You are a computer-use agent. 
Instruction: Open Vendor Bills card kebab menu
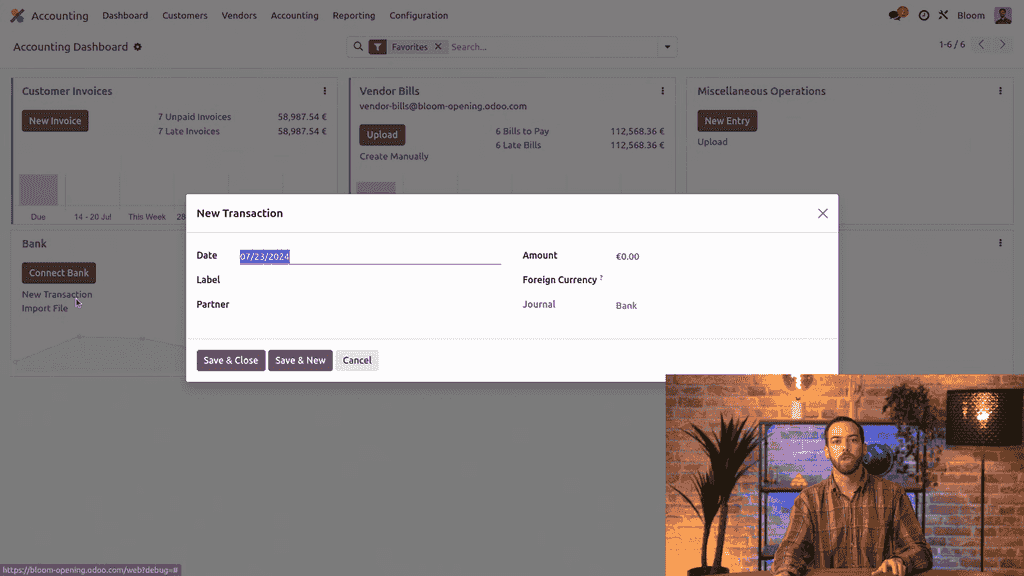(x=662, y=91)
